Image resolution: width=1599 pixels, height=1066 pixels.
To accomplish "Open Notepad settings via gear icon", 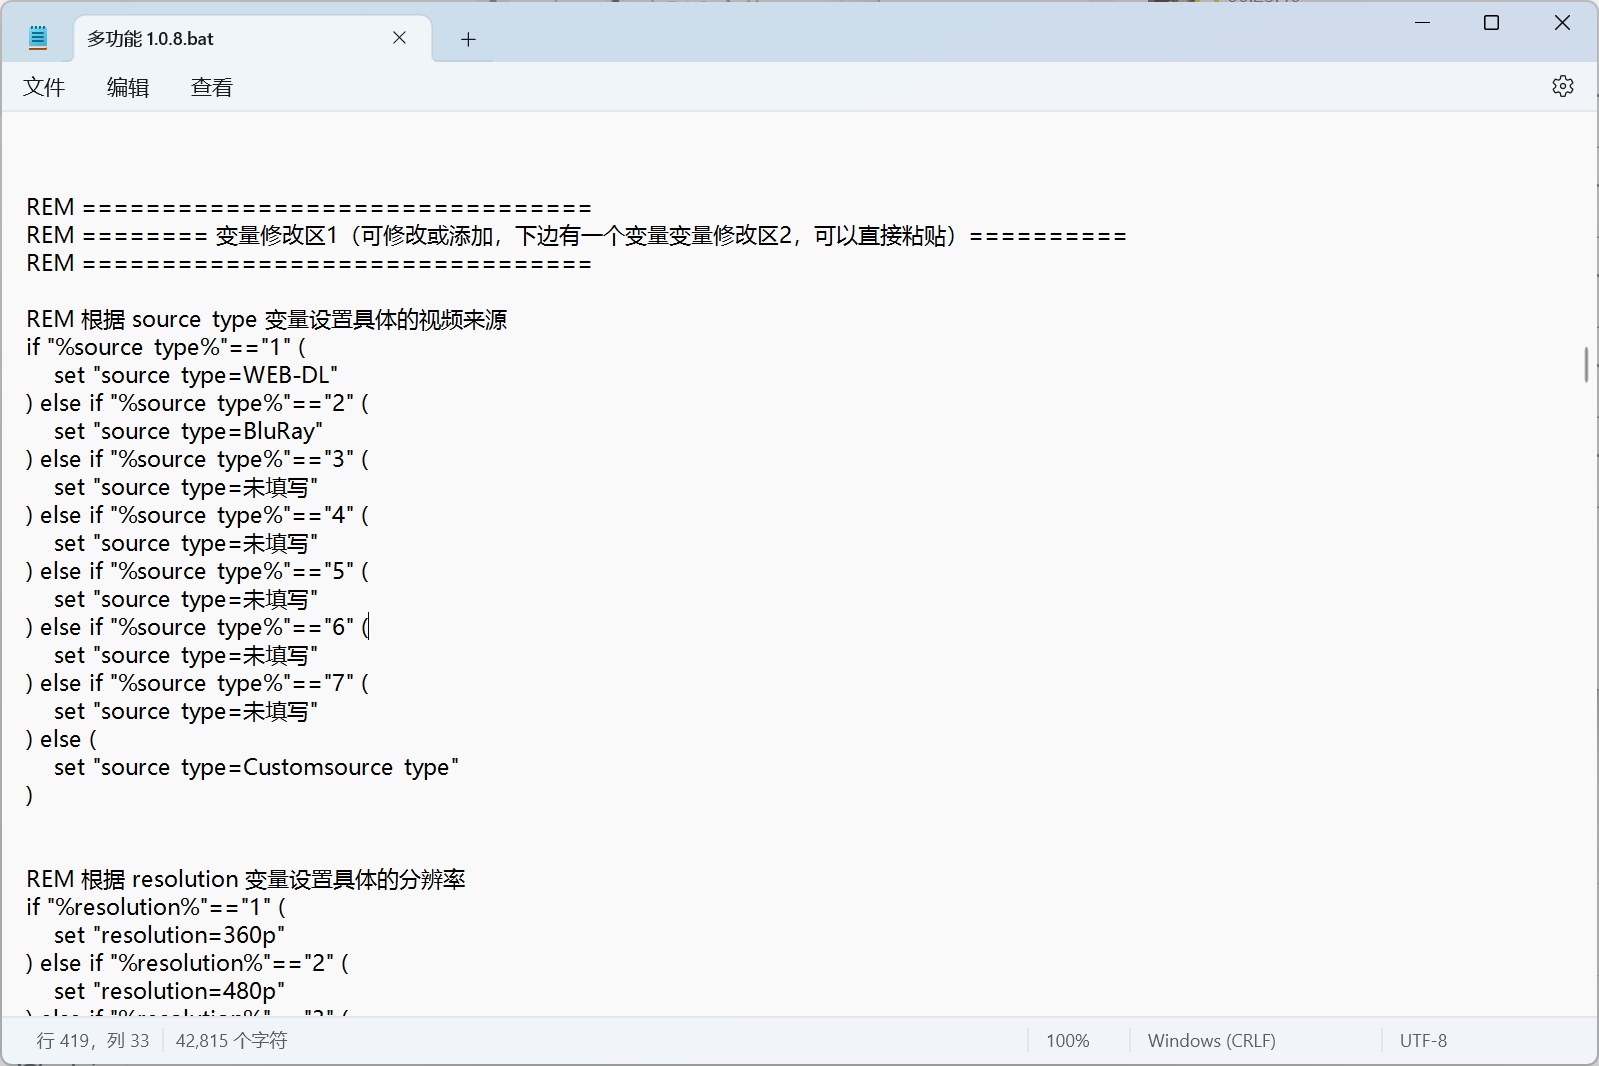I will (x=1562, y=87).
